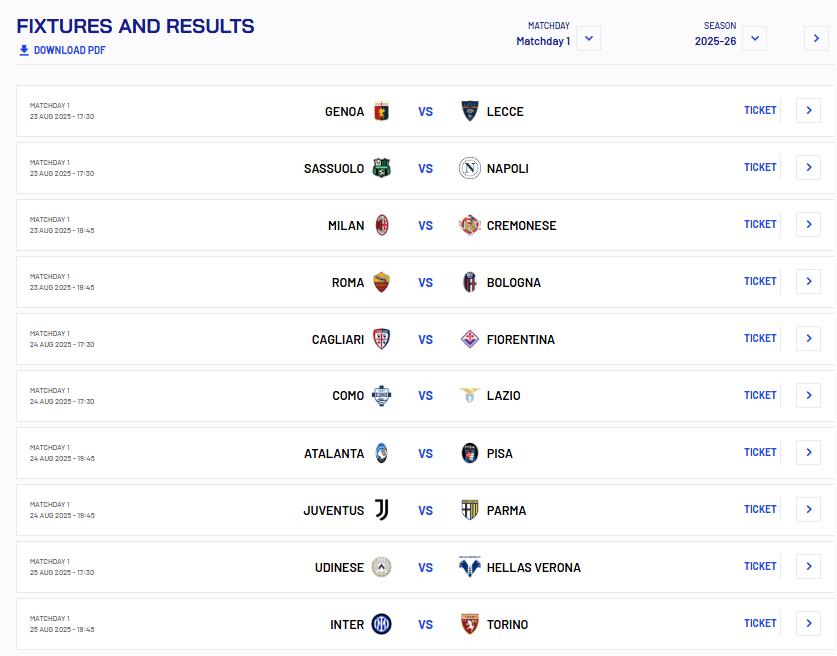Click the Torino club crest
Screen dimensions: 837x656
pyautogui.click(x=470, y=624)
